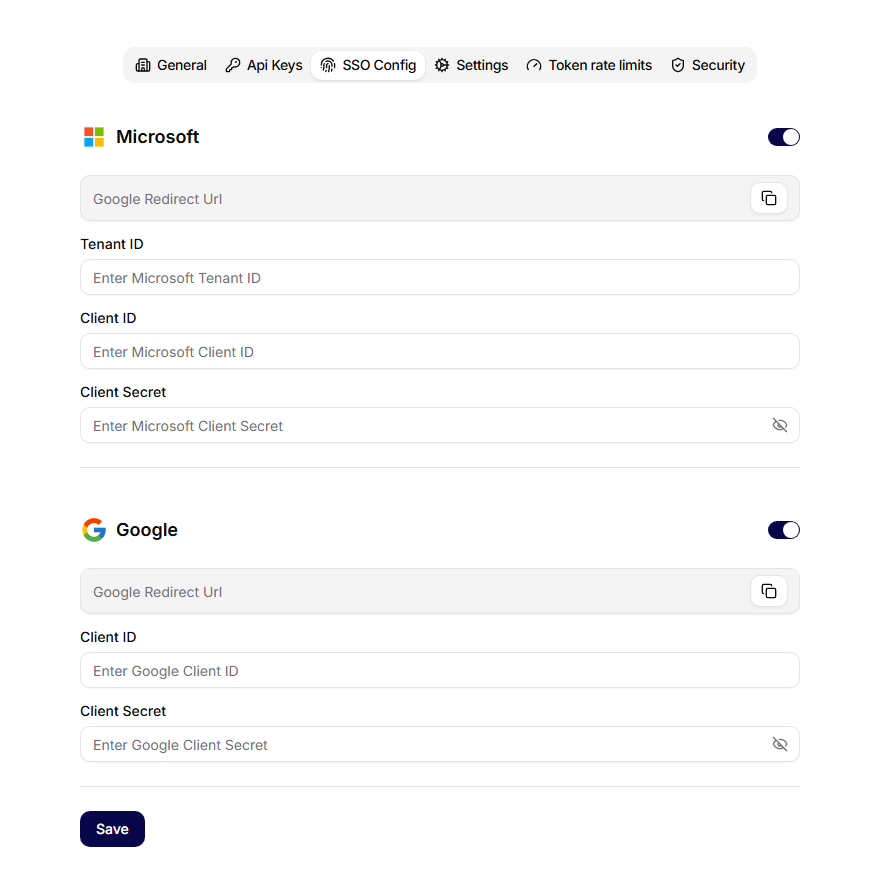Focus the Google Client Secret field
This screenshot has width=874, height=888.
[x=440, y=744]
